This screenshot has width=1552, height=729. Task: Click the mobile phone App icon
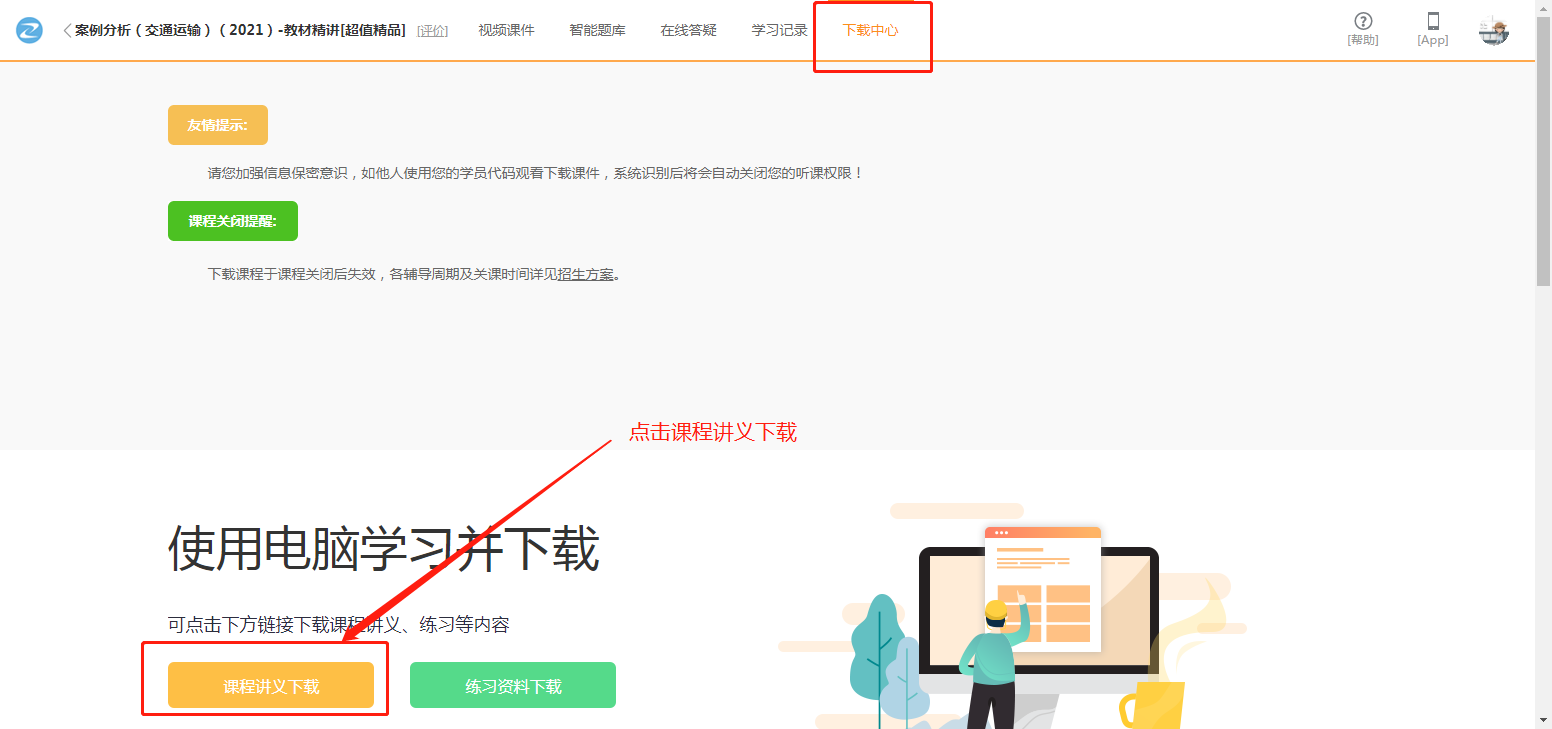point(1432,22)
